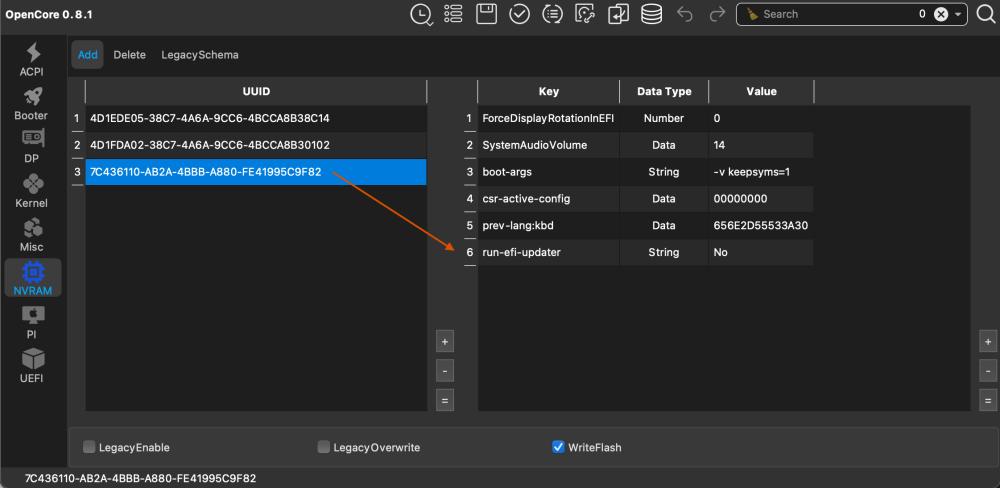1000x488 pixels.
Task: Click the key and image toolbar icon
Action: pyautogui.click(x=585, y=14)
